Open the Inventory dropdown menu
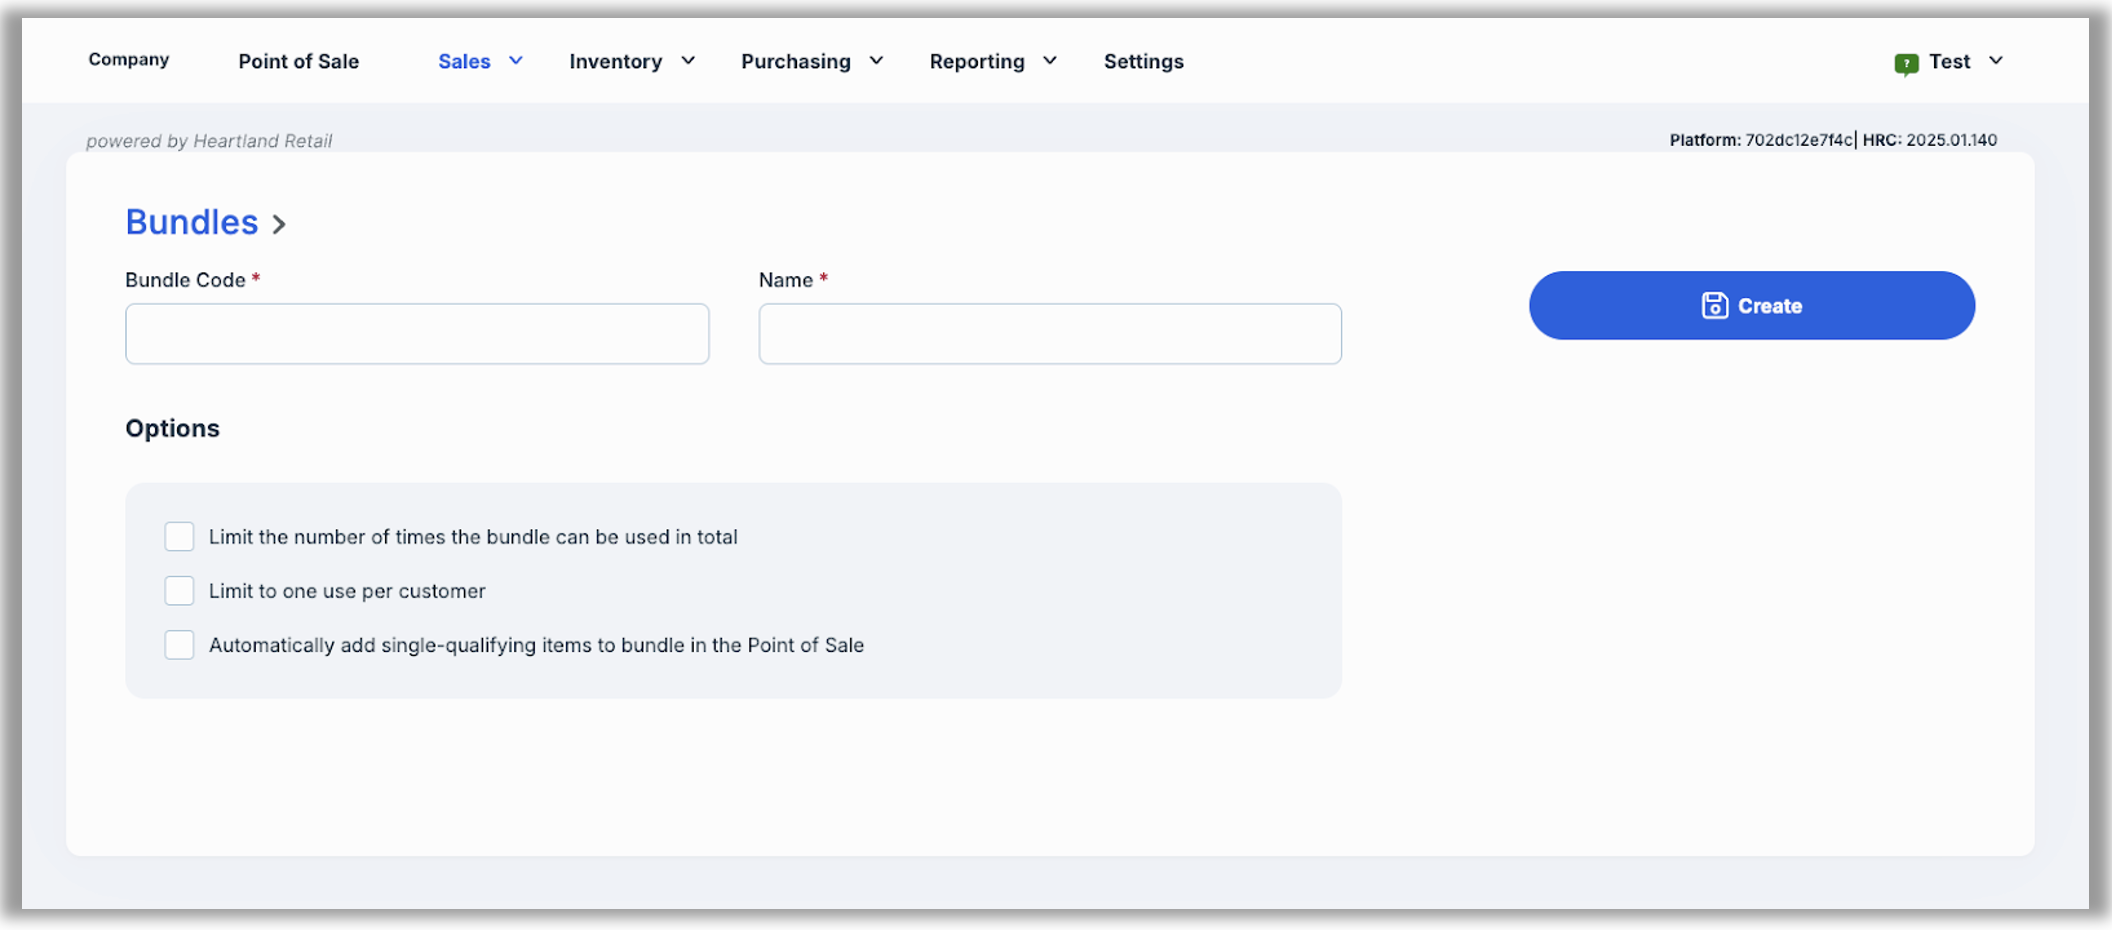 (631, 62)
